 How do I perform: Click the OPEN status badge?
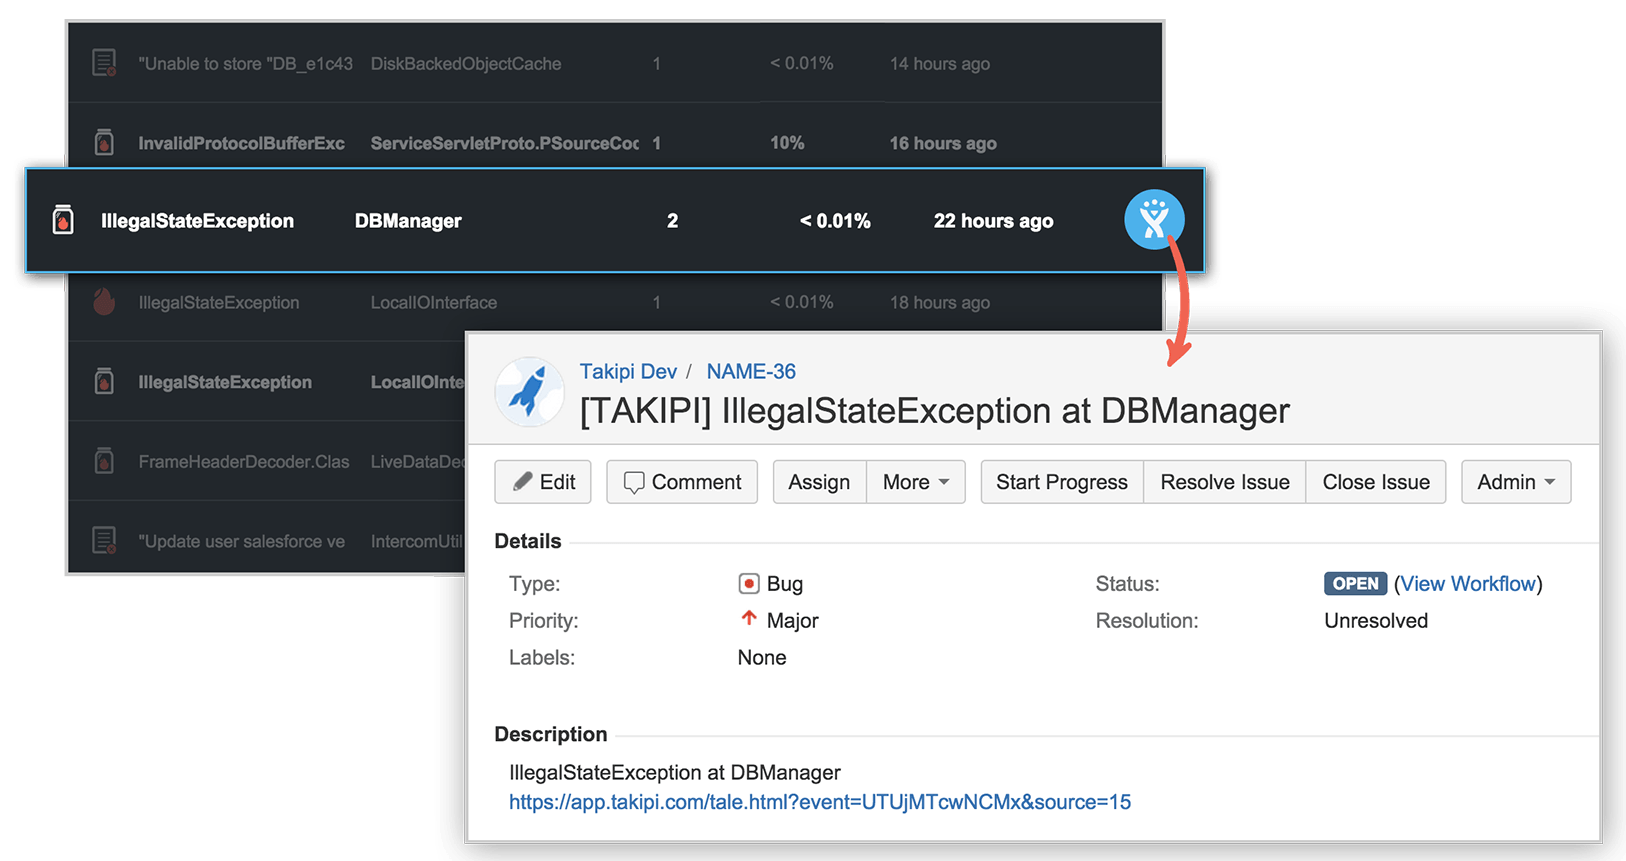[1355, 584]
